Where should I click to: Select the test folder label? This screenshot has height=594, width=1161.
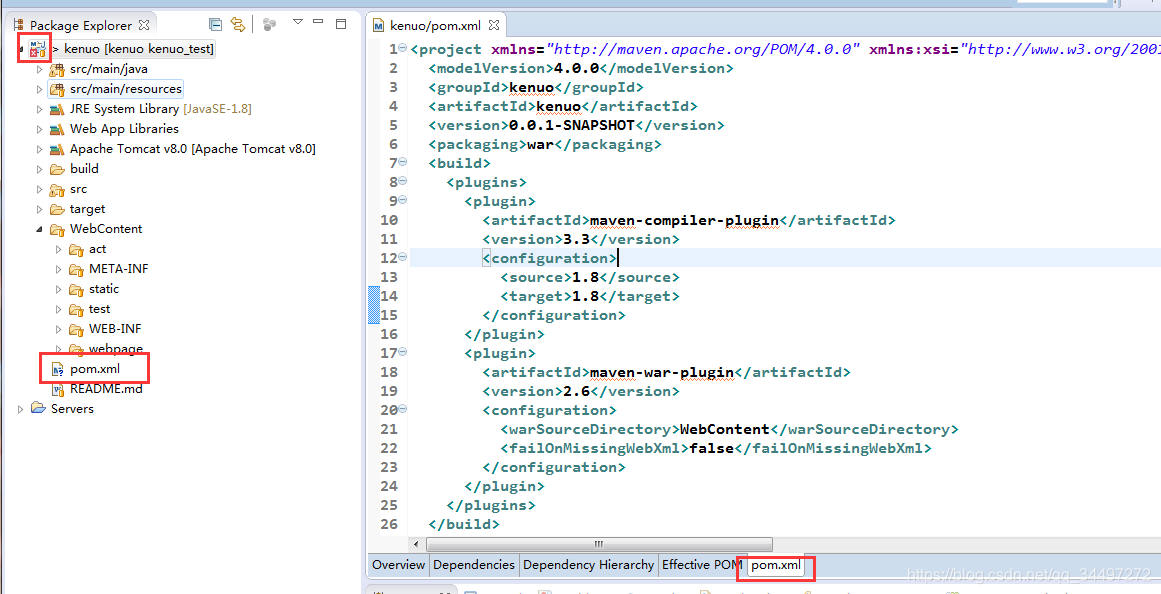[x=99, y=309]
